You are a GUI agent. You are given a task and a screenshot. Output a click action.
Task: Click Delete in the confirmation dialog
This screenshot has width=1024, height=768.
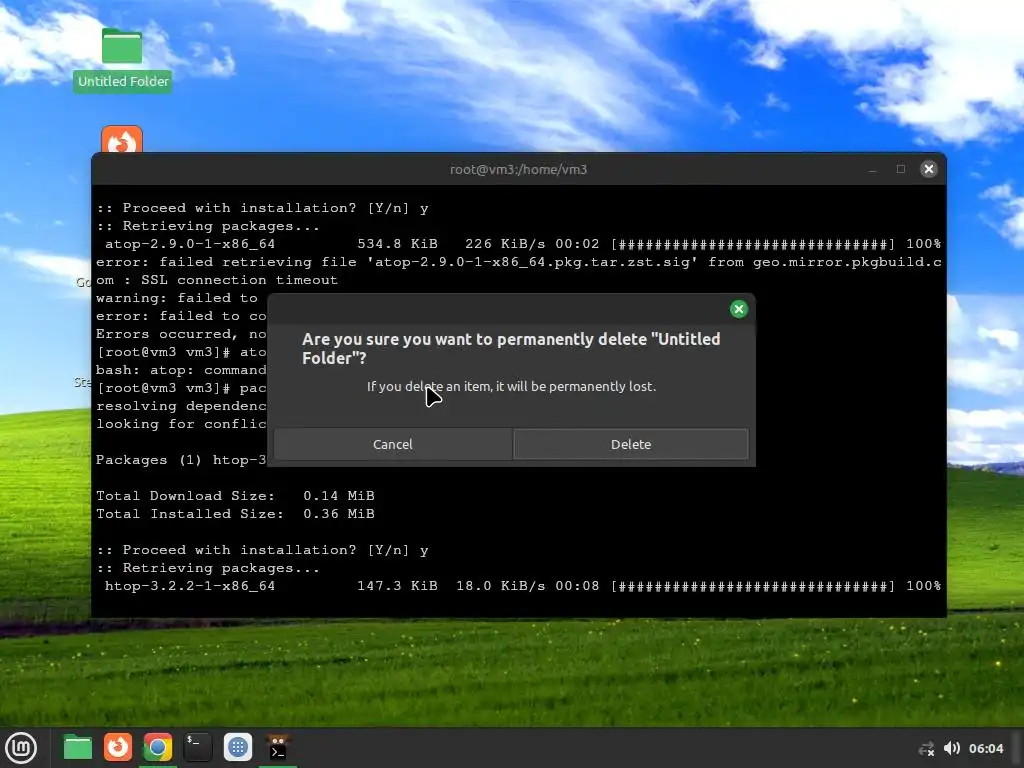click(x=630, y=444)
